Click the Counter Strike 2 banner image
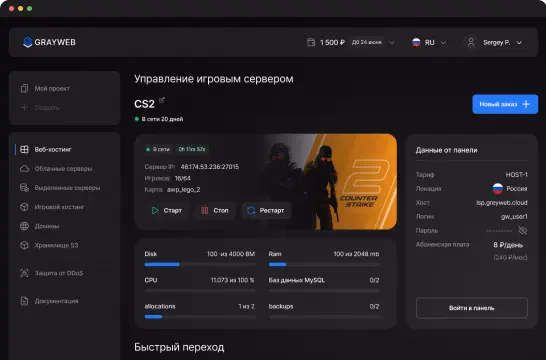The height and width of the screenshot is (360, 546). pyautogui.click(x=331, y=182)
